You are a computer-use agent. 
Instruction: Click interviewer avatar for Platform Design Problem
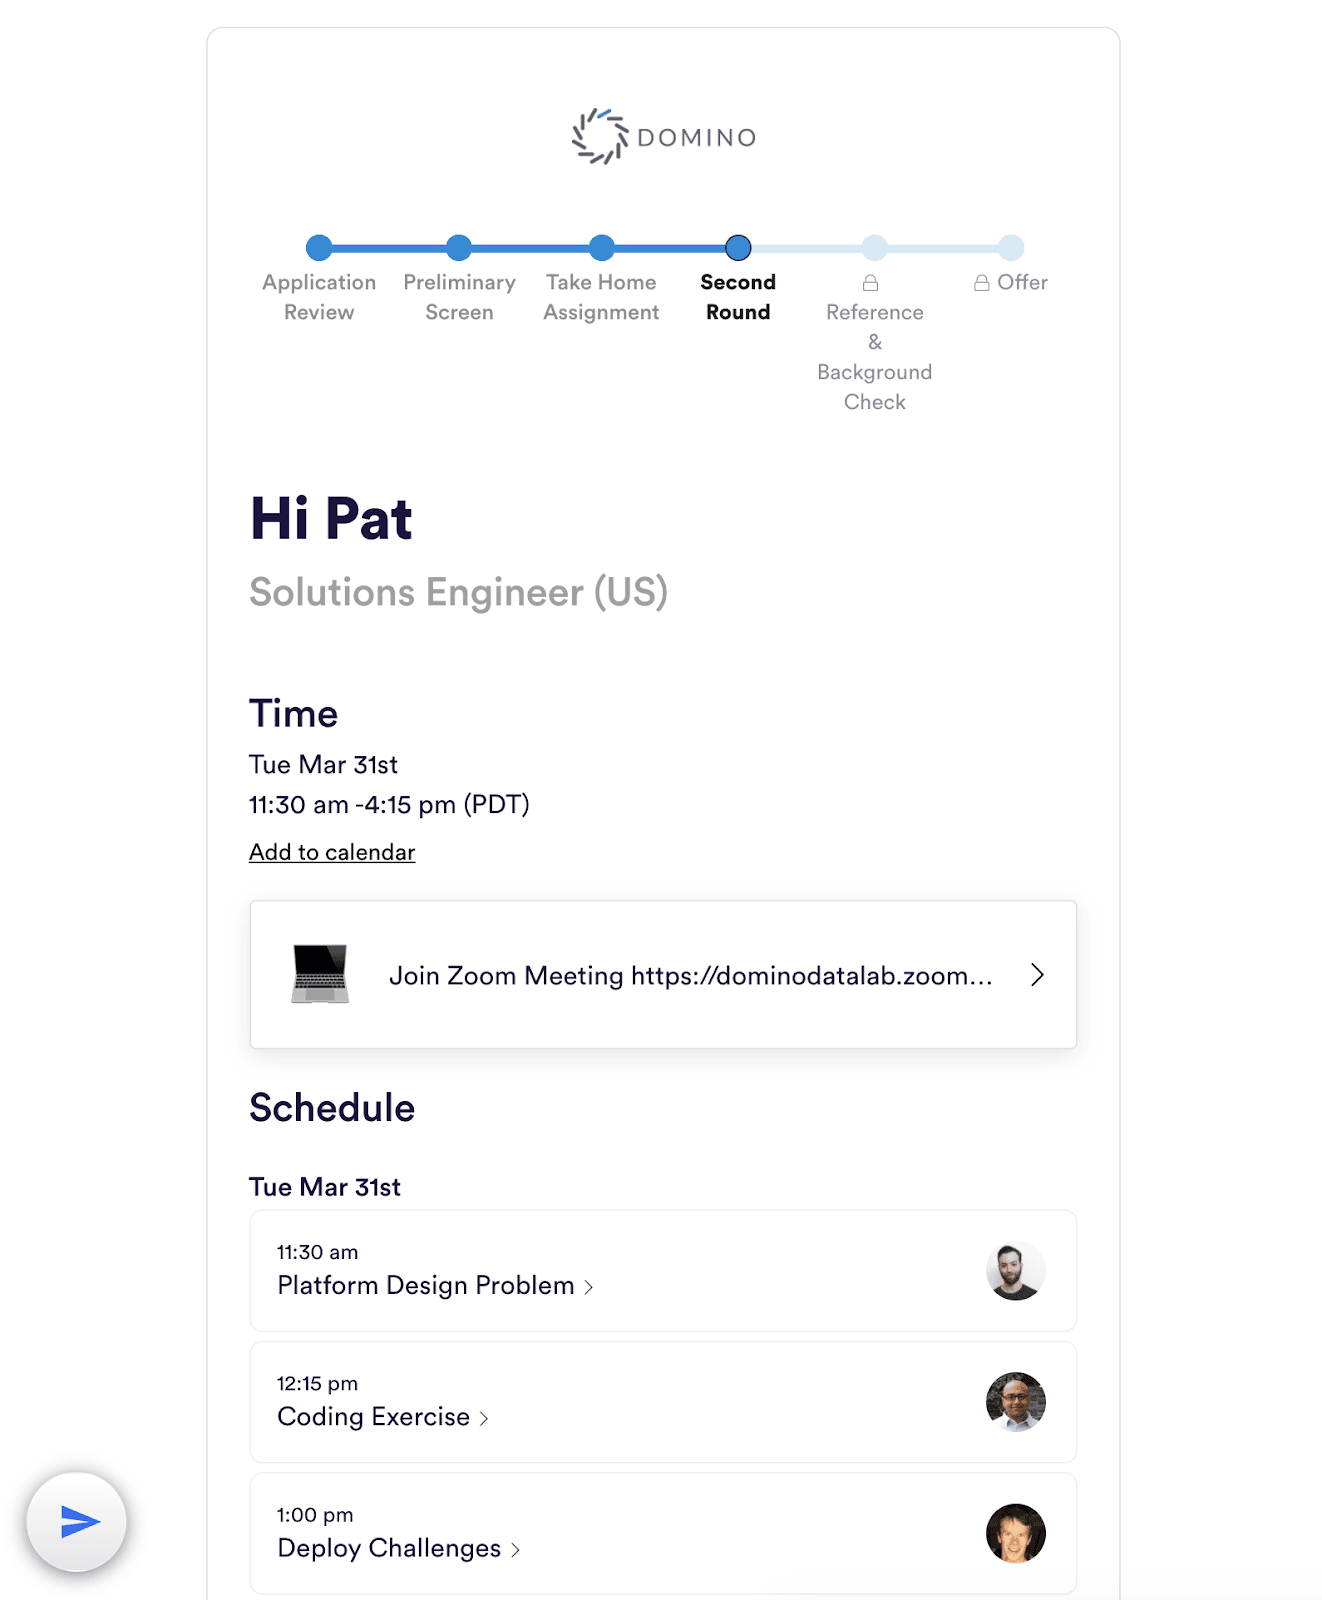pos(1016,1271)
